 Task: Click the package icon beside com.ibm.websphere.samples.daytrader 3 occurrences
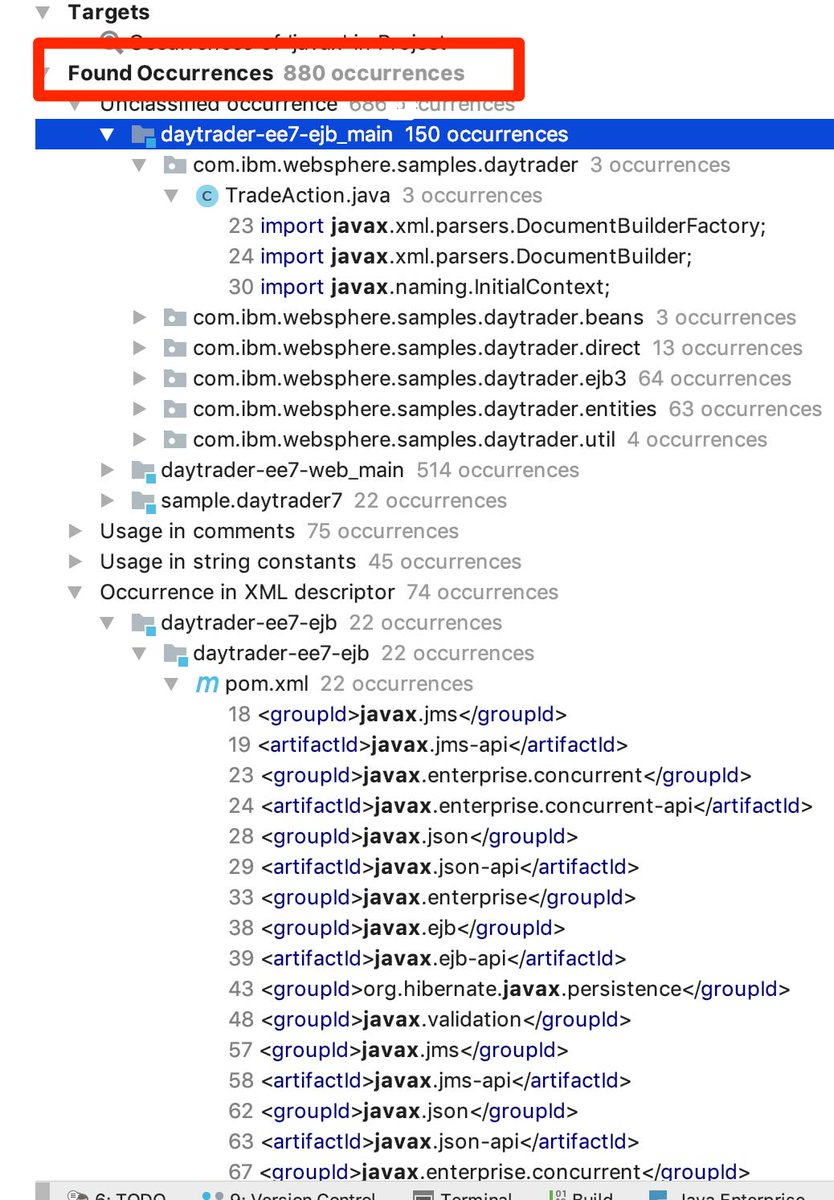[175, 165]
